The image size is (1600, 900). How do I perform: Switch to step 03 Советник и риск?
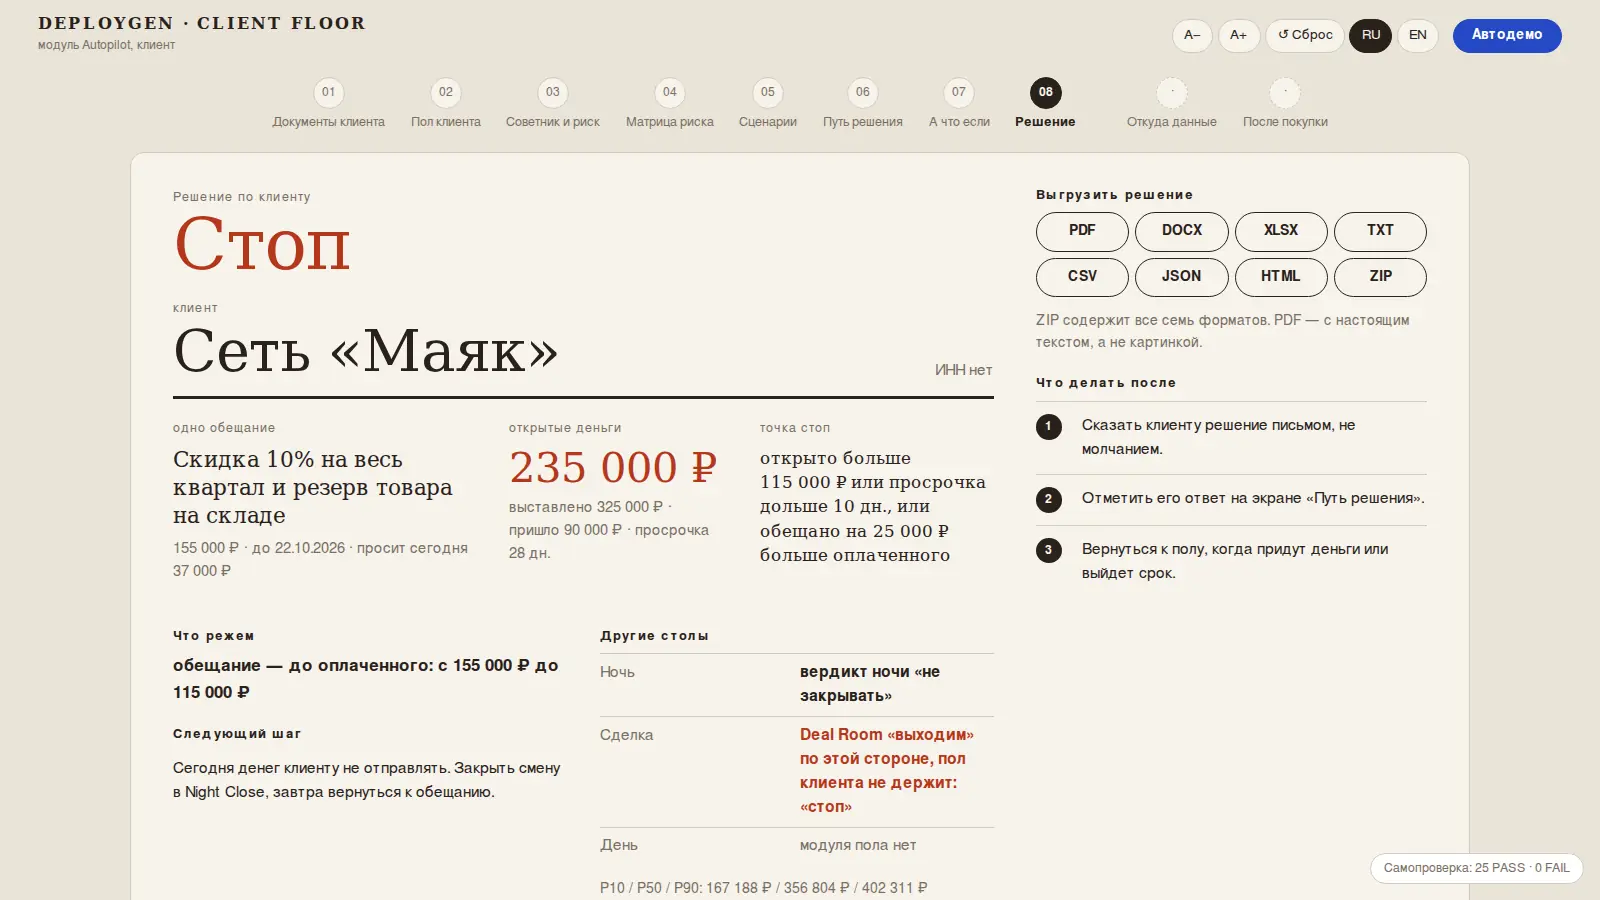pyautogui.click(x=553, y=104)
